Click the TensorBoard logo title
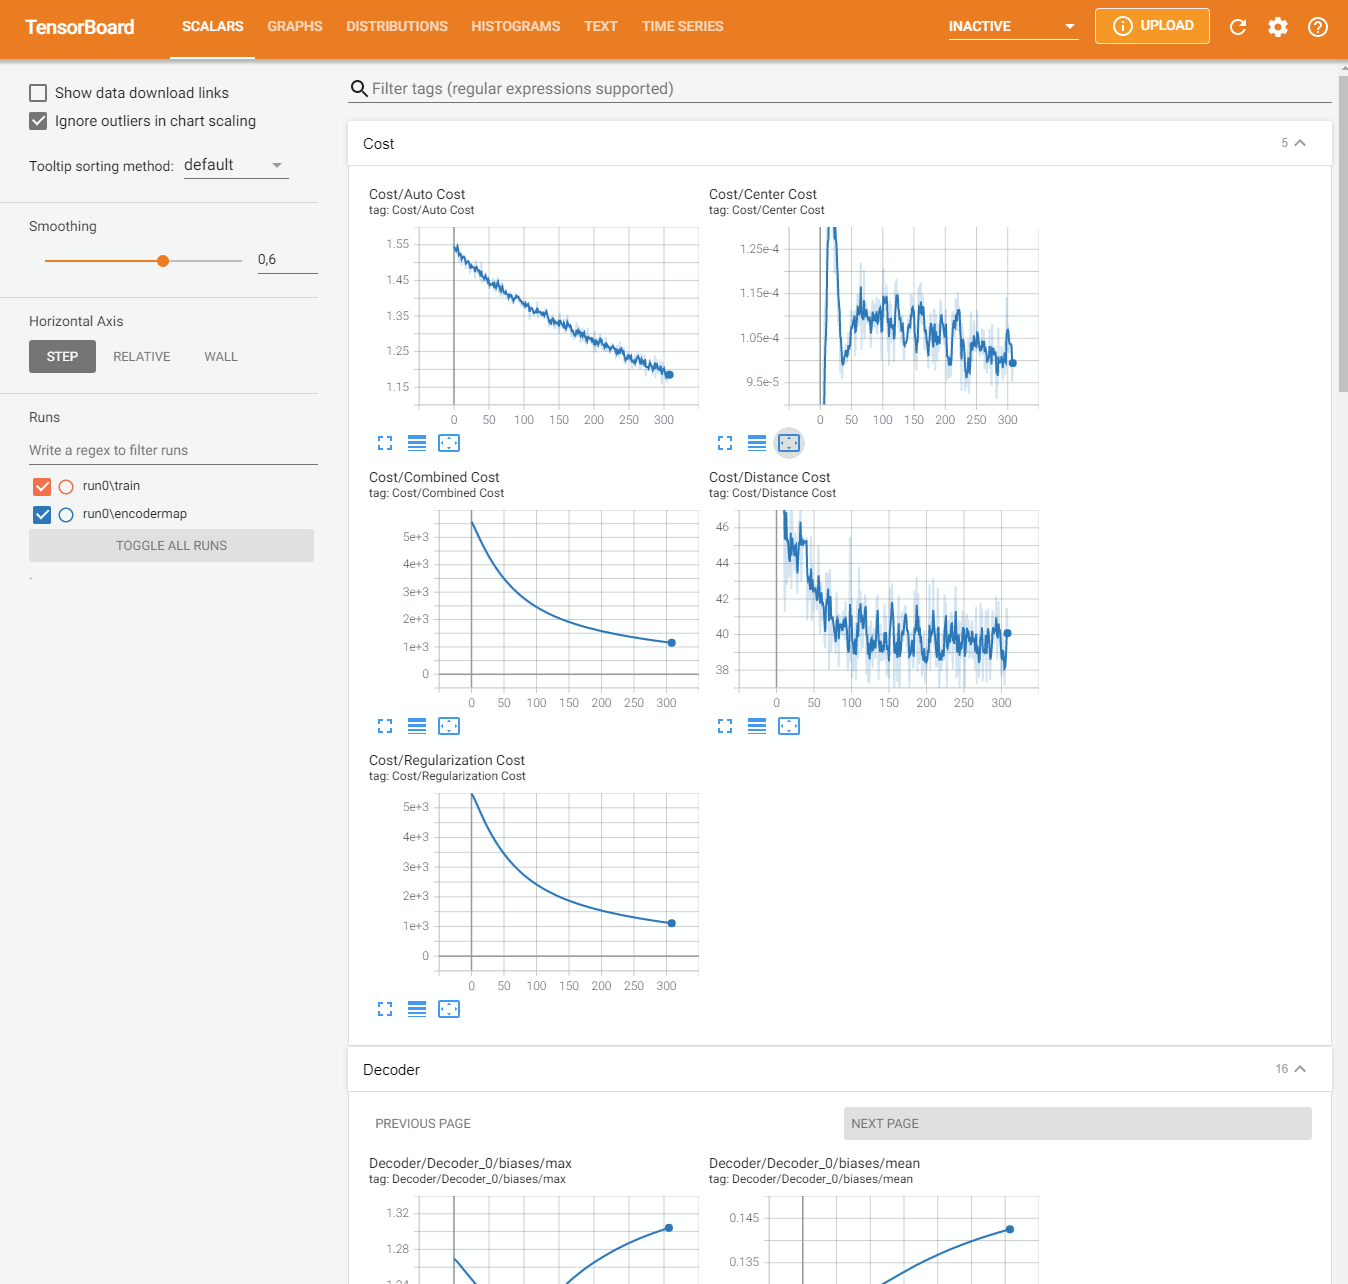 79,27
